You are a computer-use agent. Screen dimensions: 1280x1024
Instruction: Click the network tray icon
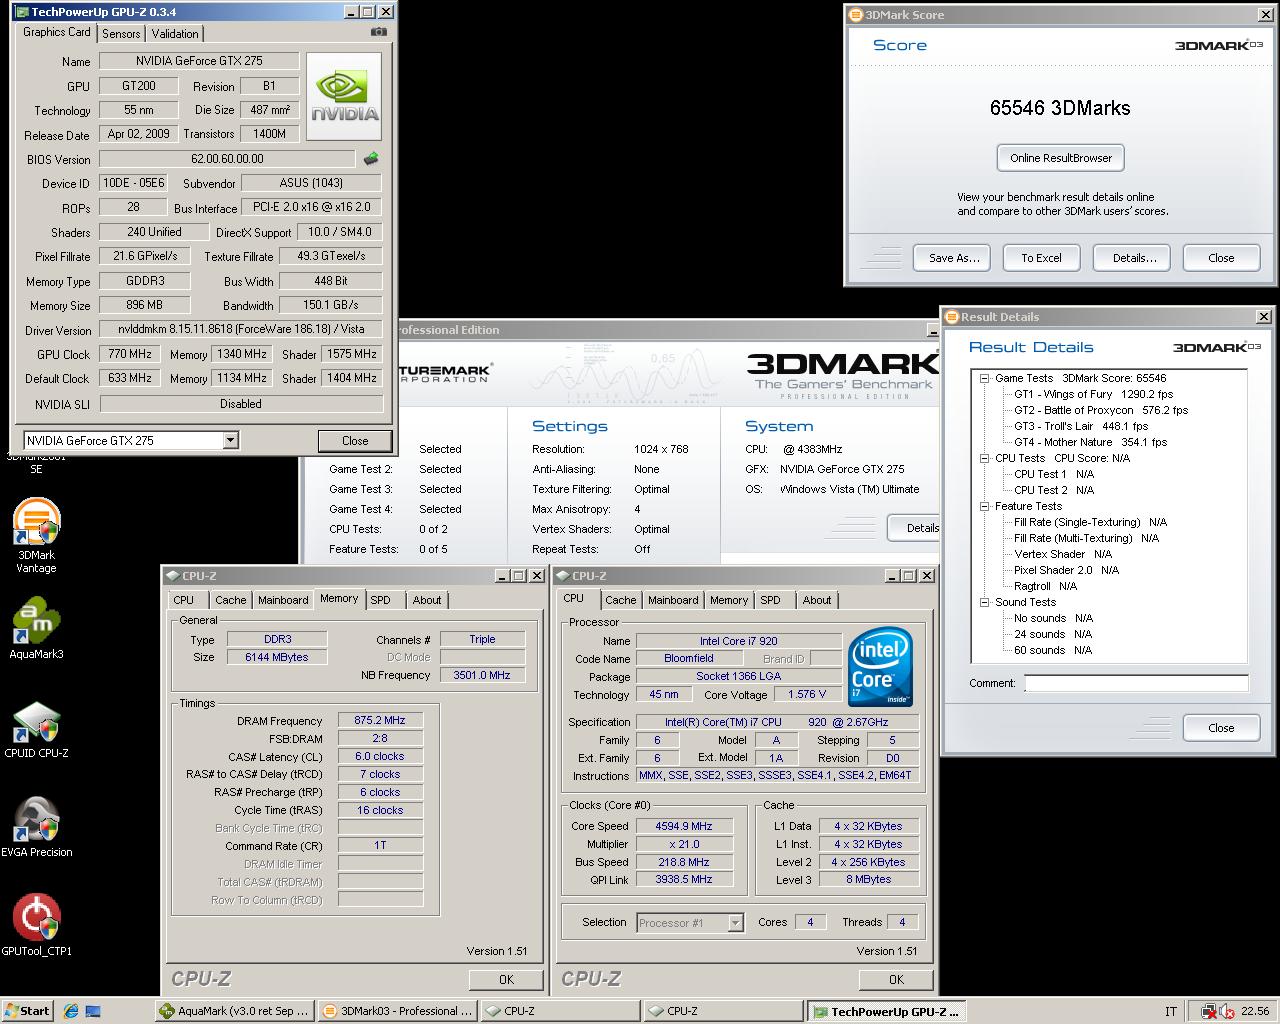pyautogui.click(x=1208, y=1011)
